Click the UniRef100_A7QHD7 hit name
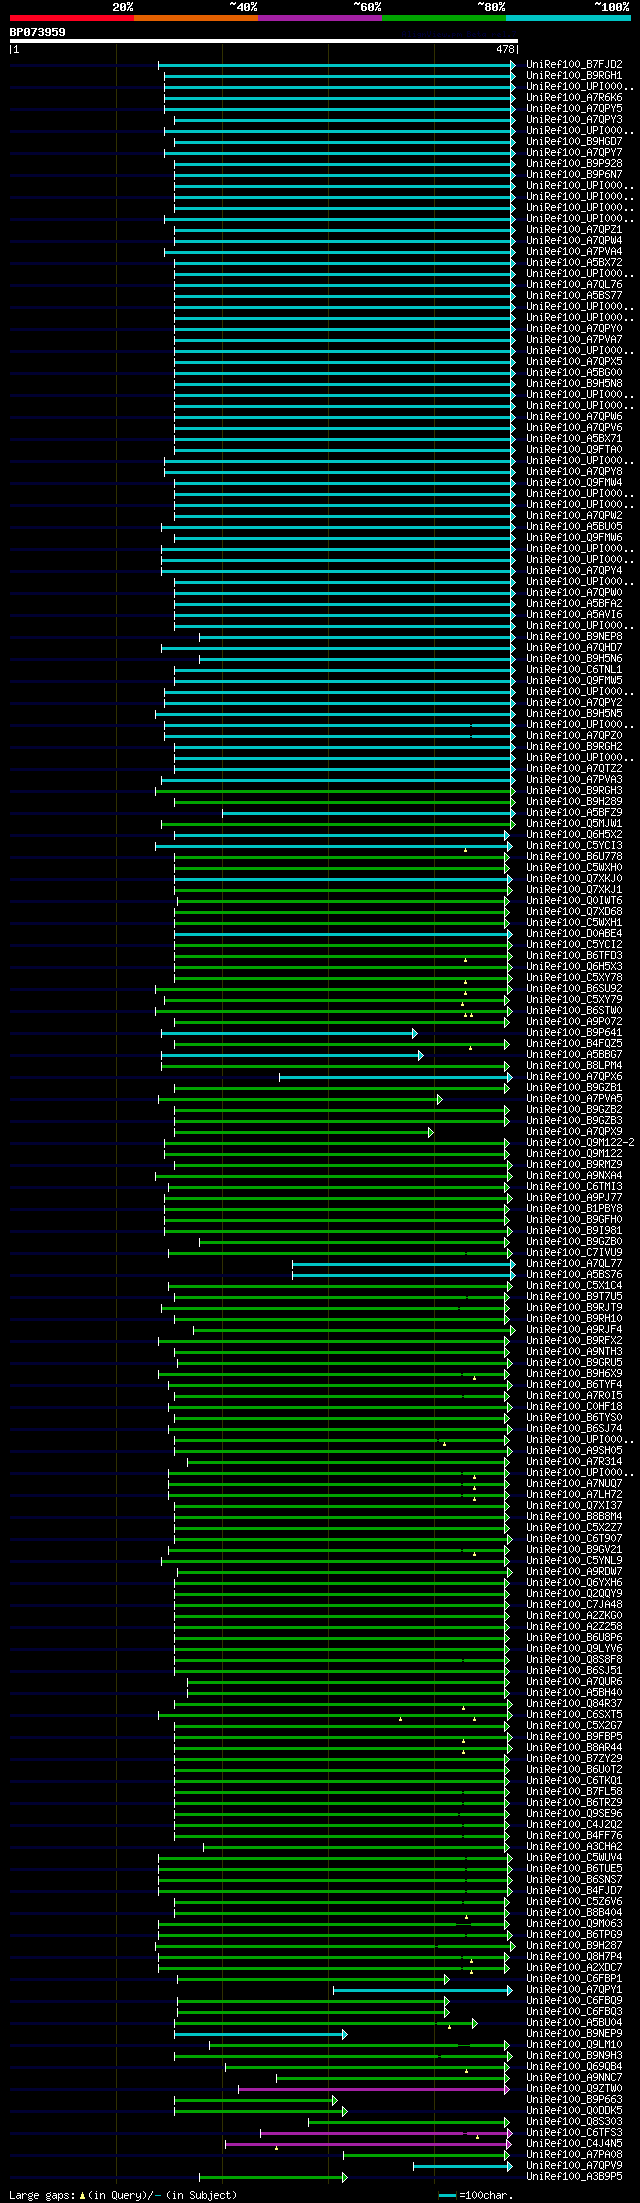This screenshot has width=640, height=2203. 574,648
